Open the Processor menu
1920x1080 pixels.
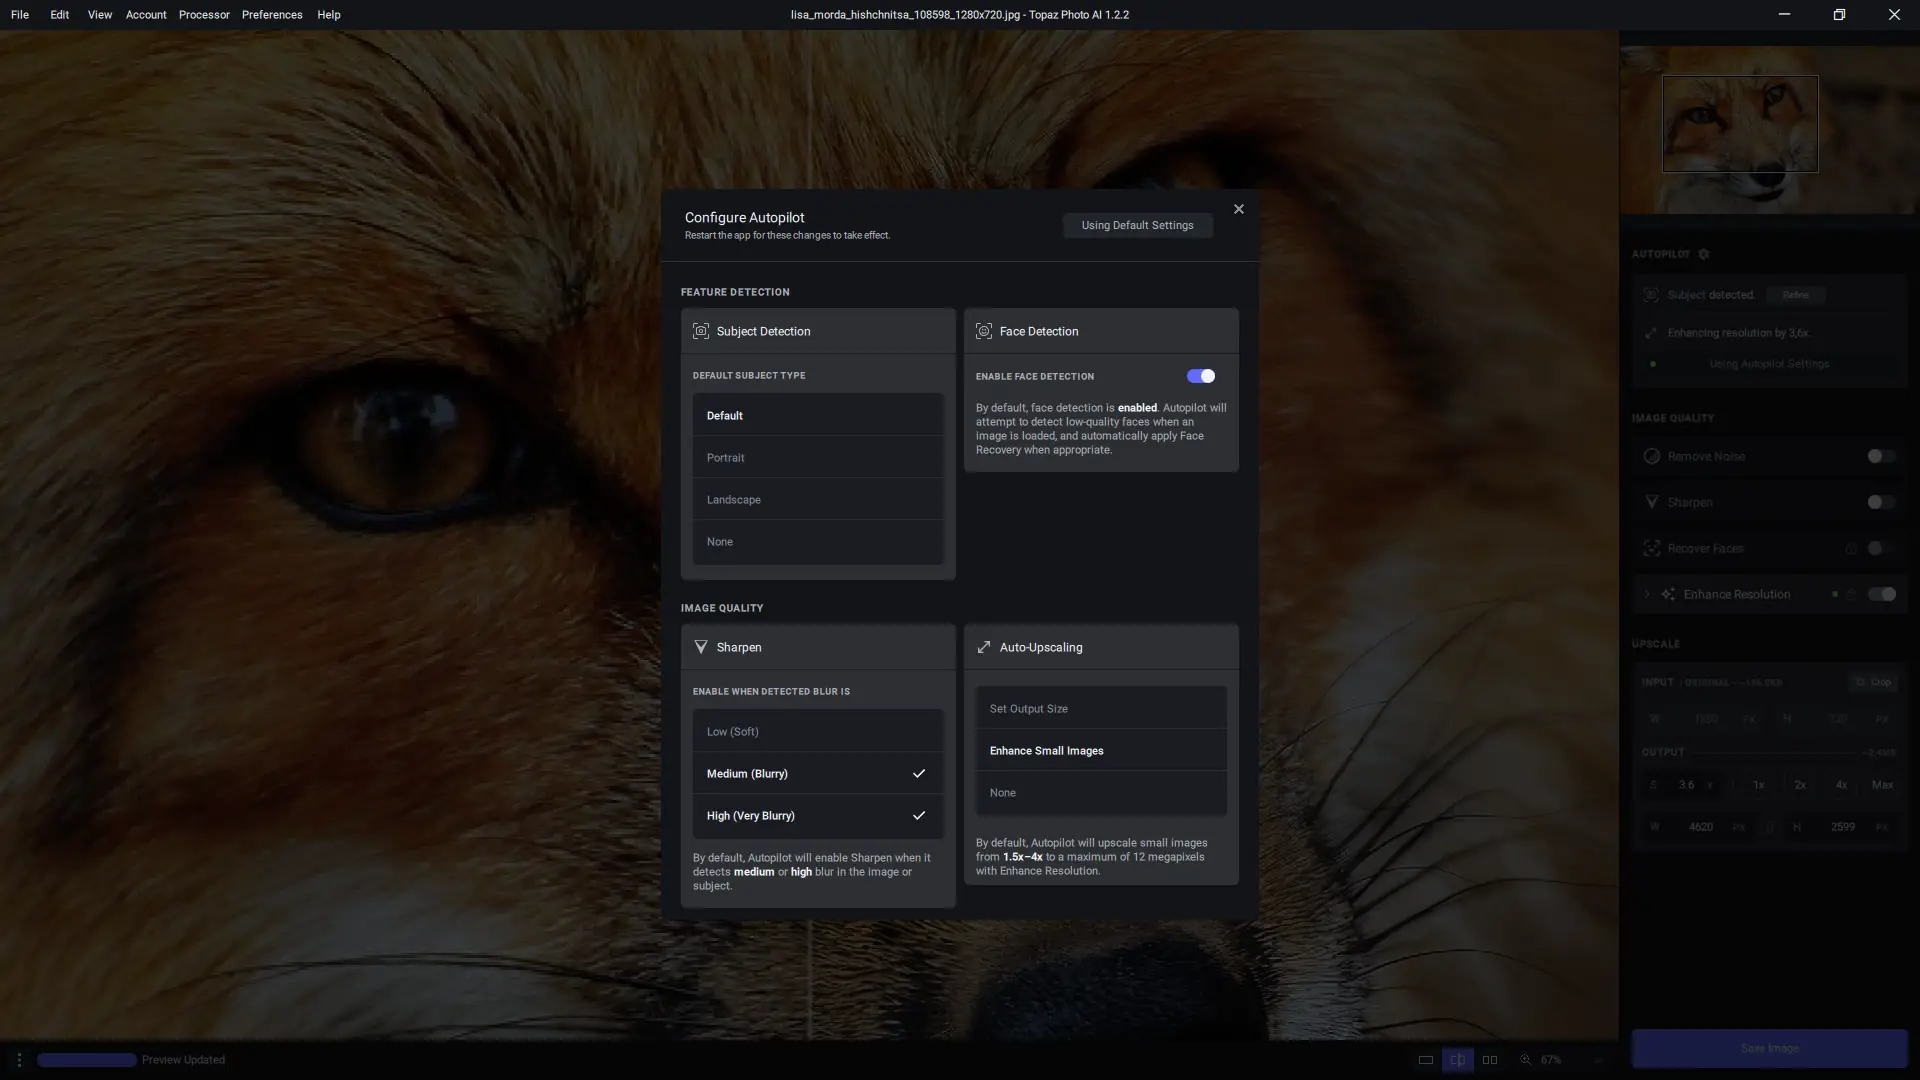pos(204,15)
